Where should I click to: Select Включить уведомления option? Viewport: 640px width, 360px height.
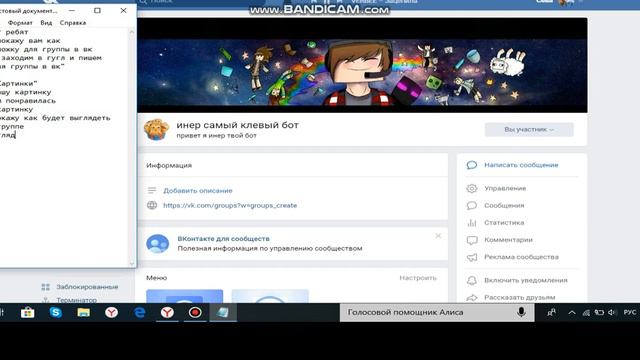pyautogui.click(x=526, y=280)
